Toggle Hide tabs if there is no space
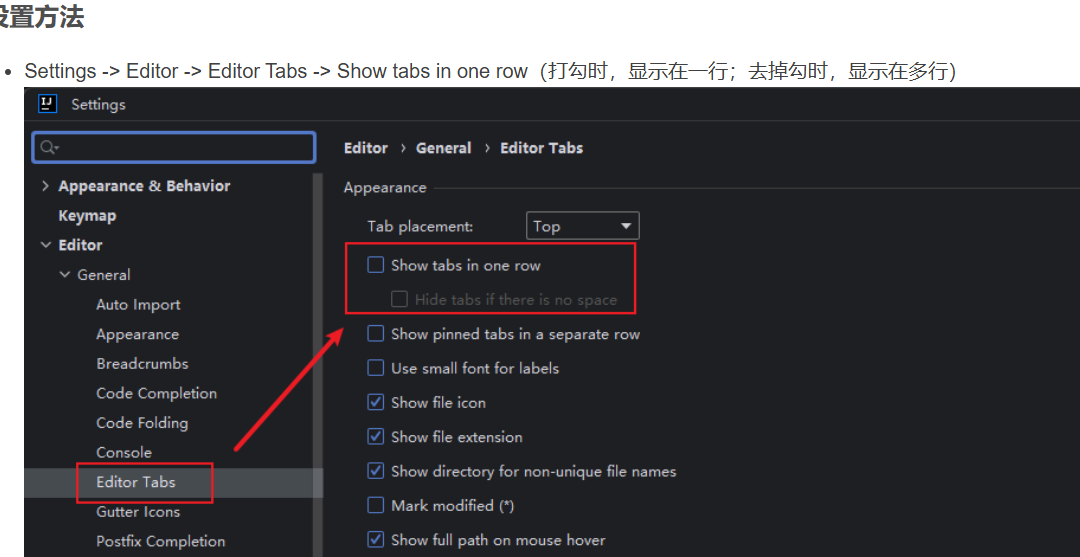The width and height of the screenshot is (1080, 557). tap(399, 299)
